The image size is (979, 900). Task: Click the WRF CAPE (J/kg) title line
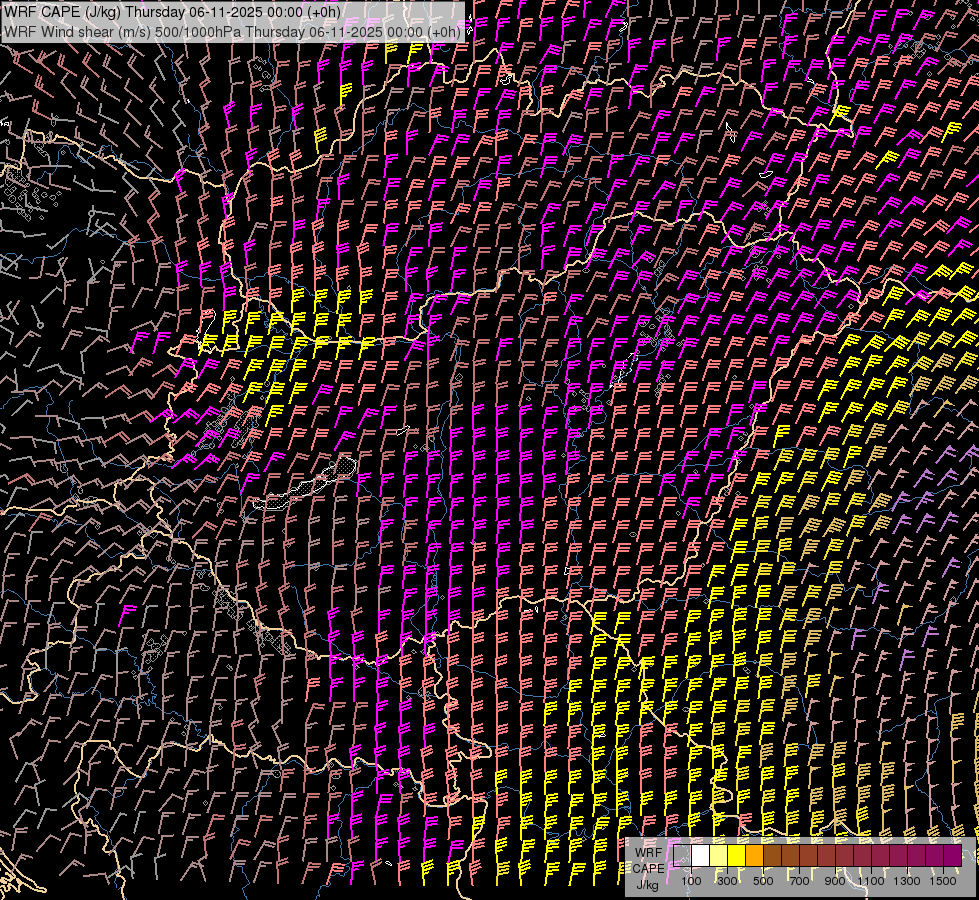click(171, 12)
